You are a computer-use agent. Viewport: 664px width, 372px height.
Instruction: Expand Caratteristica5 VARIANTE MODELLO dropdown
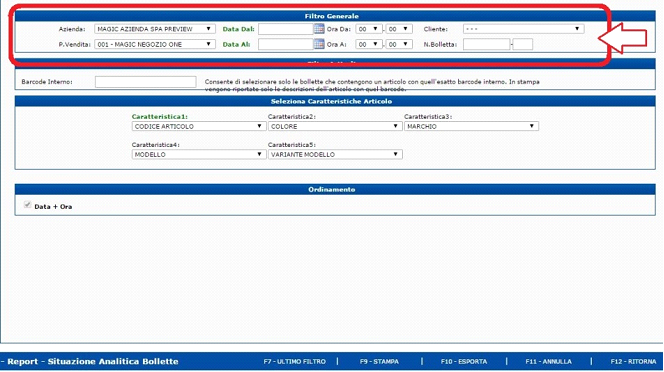pos(335,155)
